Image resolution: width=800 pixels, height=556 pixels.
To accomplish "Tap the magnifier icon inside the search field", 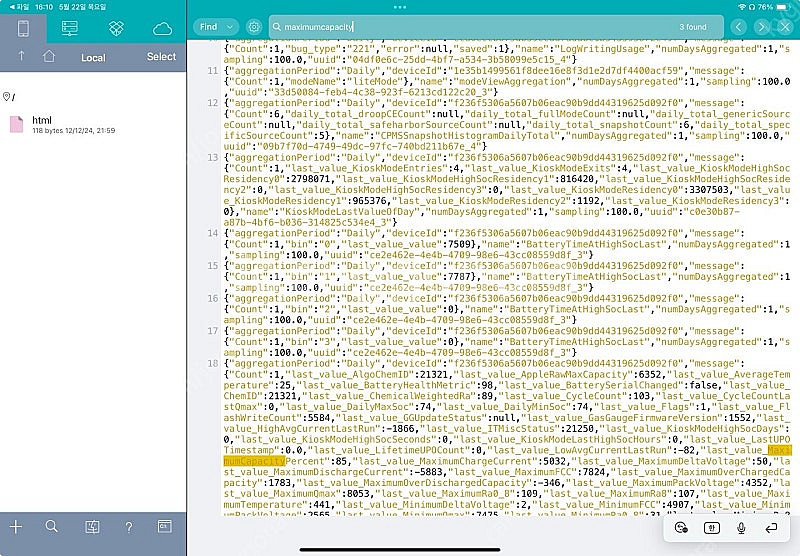I will [x=277, y=27].
